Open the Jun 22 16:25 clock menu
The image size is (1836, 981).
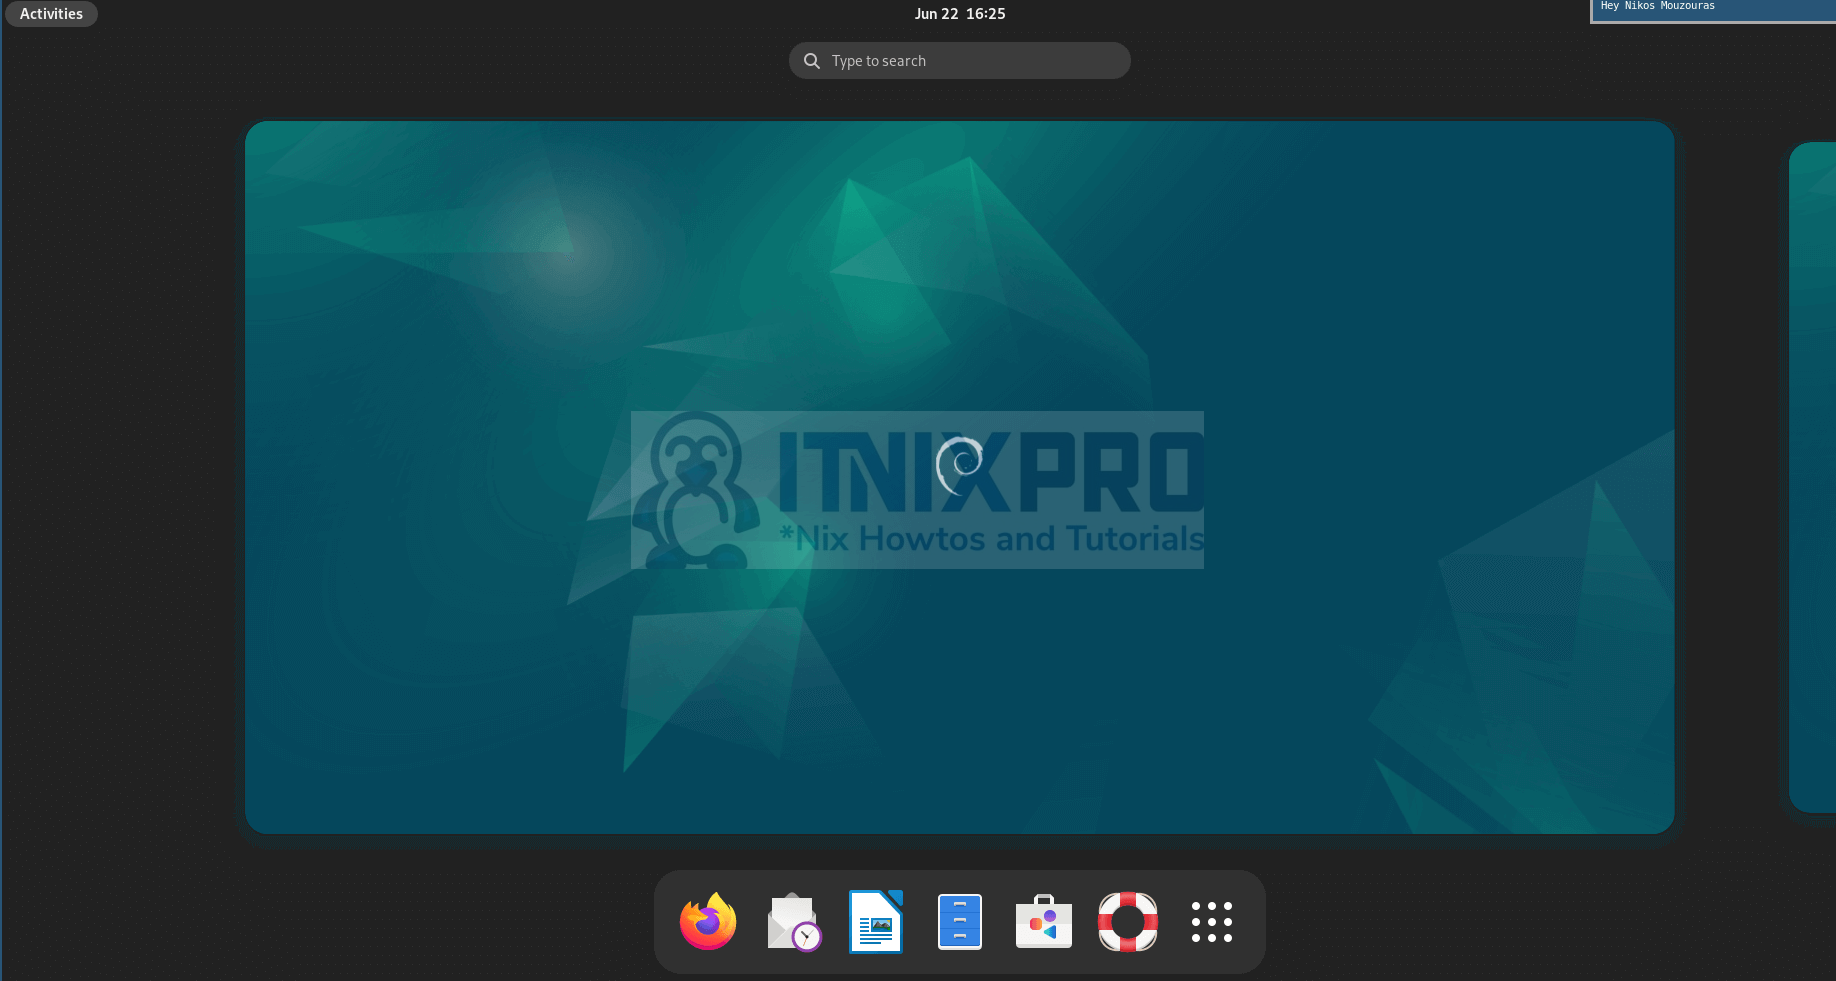[959, 14]
